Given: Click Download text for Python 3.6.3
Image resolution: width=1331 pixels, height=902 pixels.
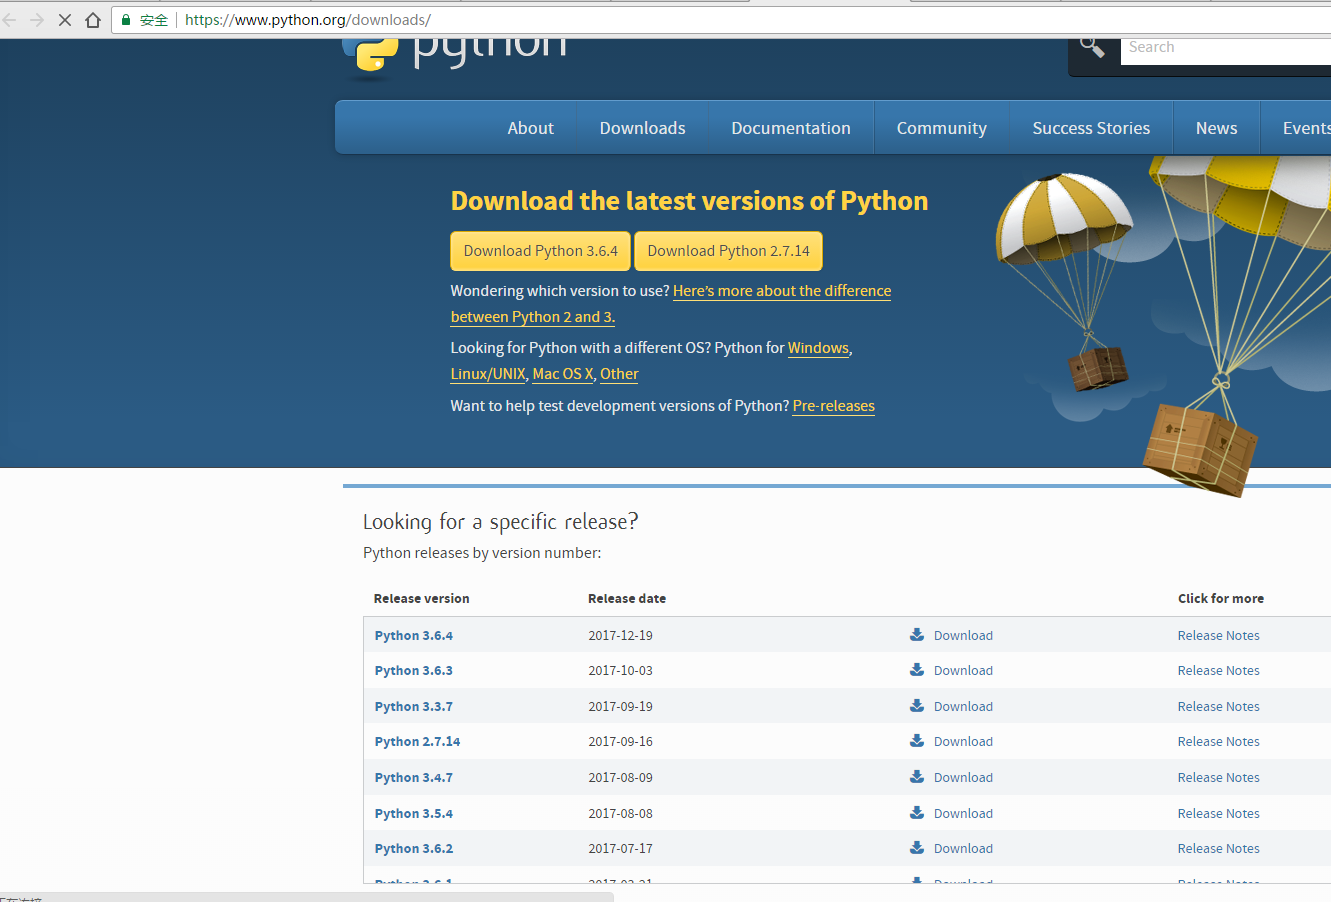Looking at the screenshot, I should [963, 670].
